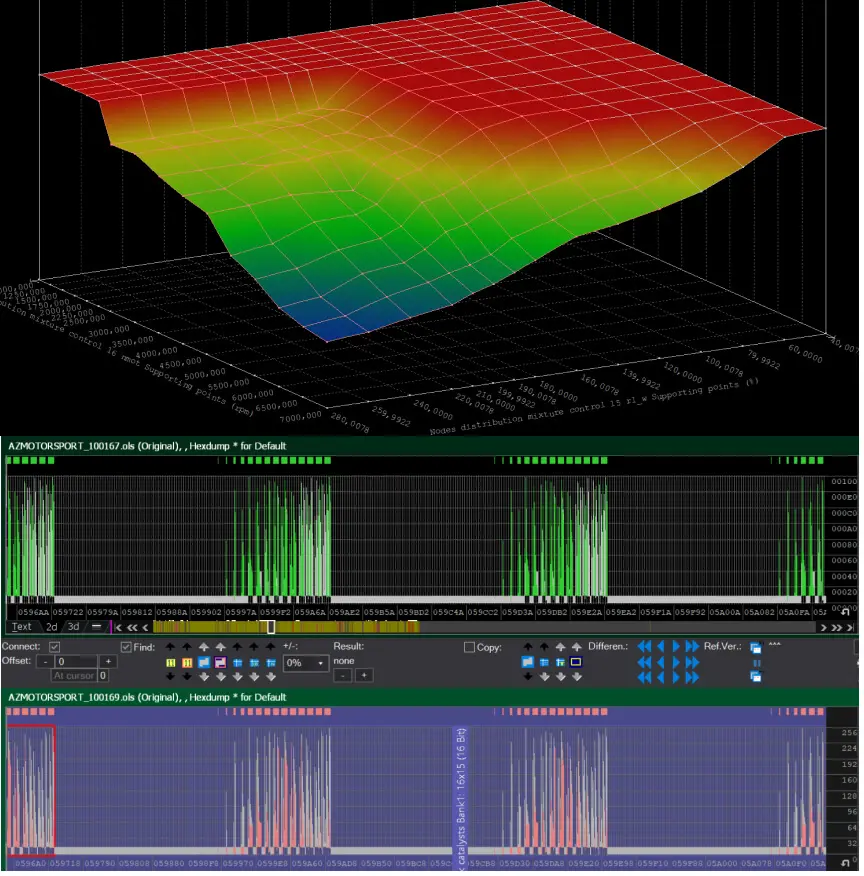The image size is (864, 876).
Task: Check the Copy checkbox
Action: [x=470, y=647]
